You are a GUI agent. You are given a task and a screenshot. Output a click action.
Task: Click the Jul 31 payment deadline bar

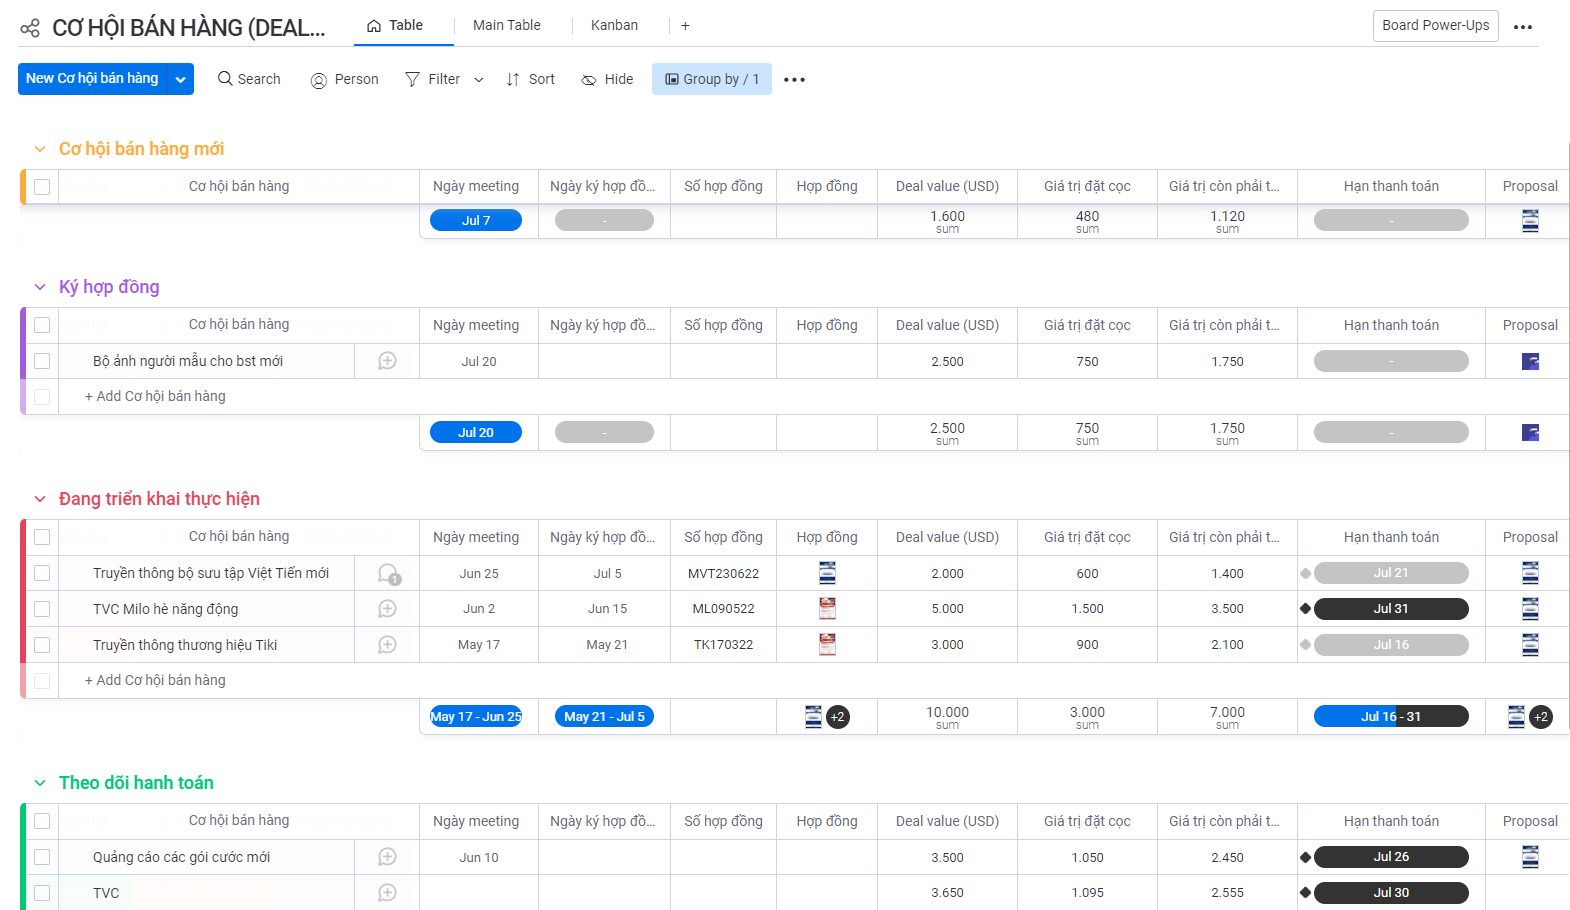(1390, 609)
